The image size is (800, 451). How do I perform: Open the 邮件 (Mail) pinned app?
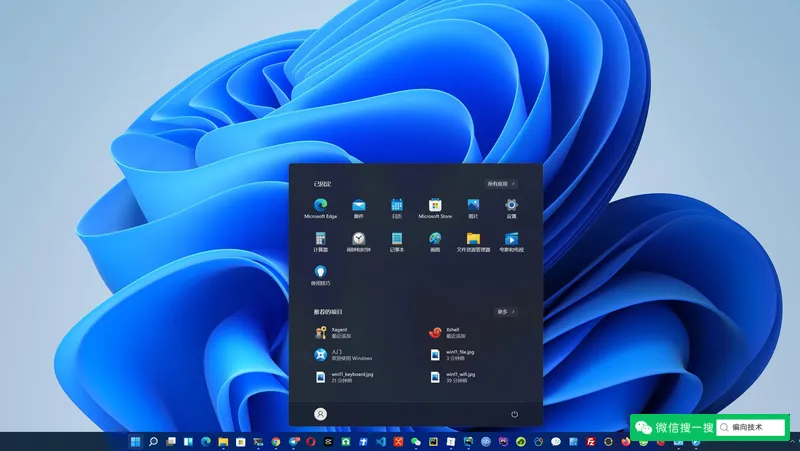359,209
